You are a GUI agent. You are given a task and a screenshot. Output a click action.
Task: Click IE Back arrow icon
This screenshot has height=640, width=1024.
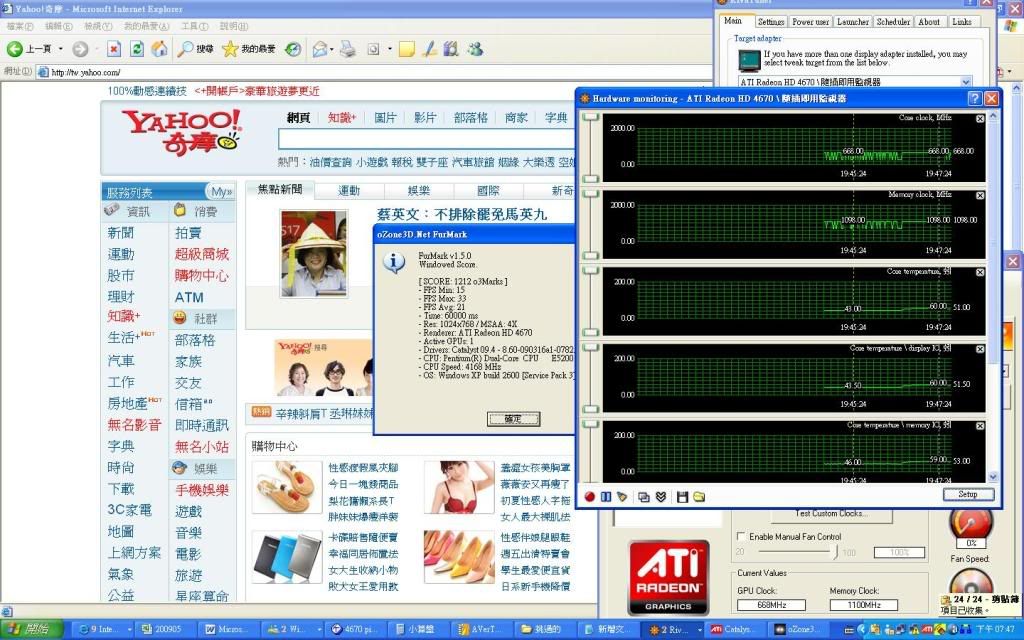coord(14,49)
